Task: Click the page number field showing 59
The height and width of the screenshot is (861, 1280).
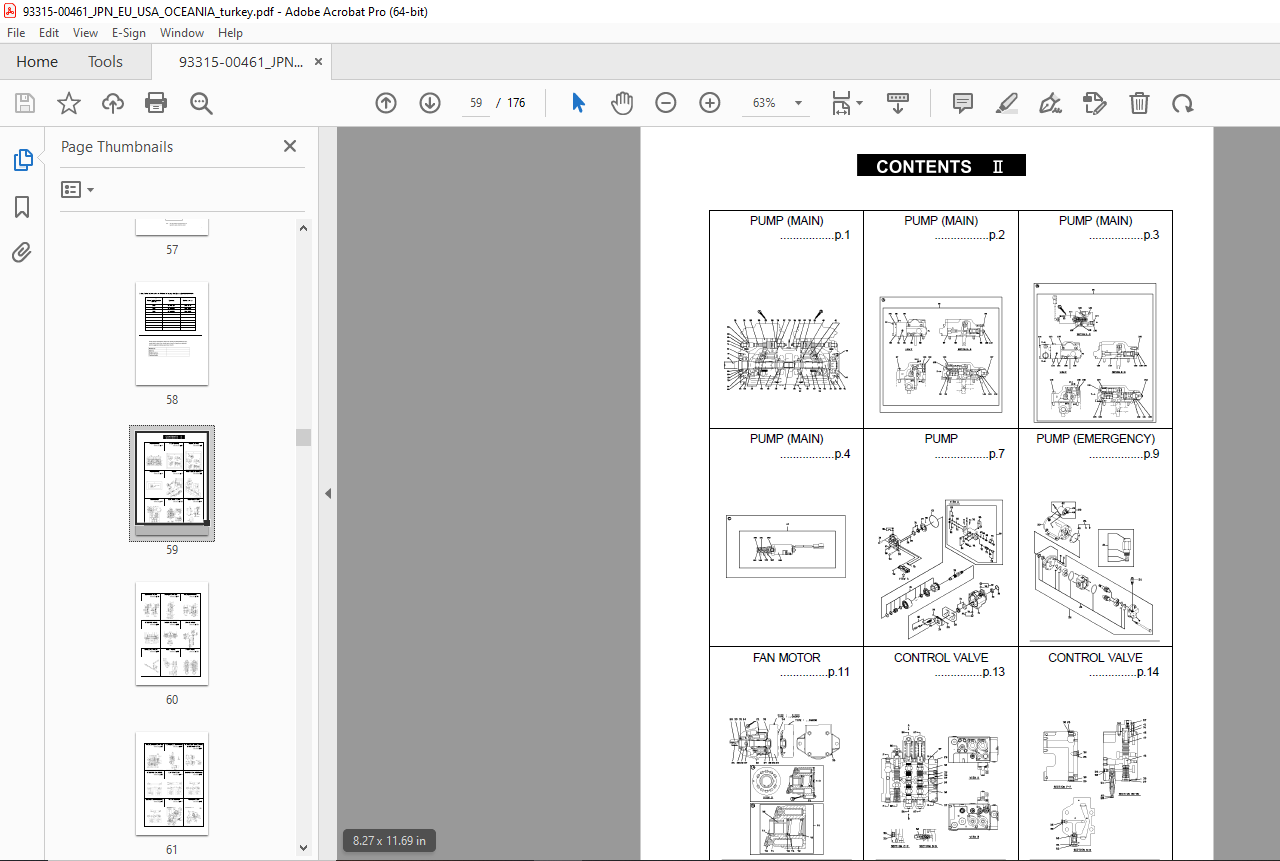Action: pos(476,103)
